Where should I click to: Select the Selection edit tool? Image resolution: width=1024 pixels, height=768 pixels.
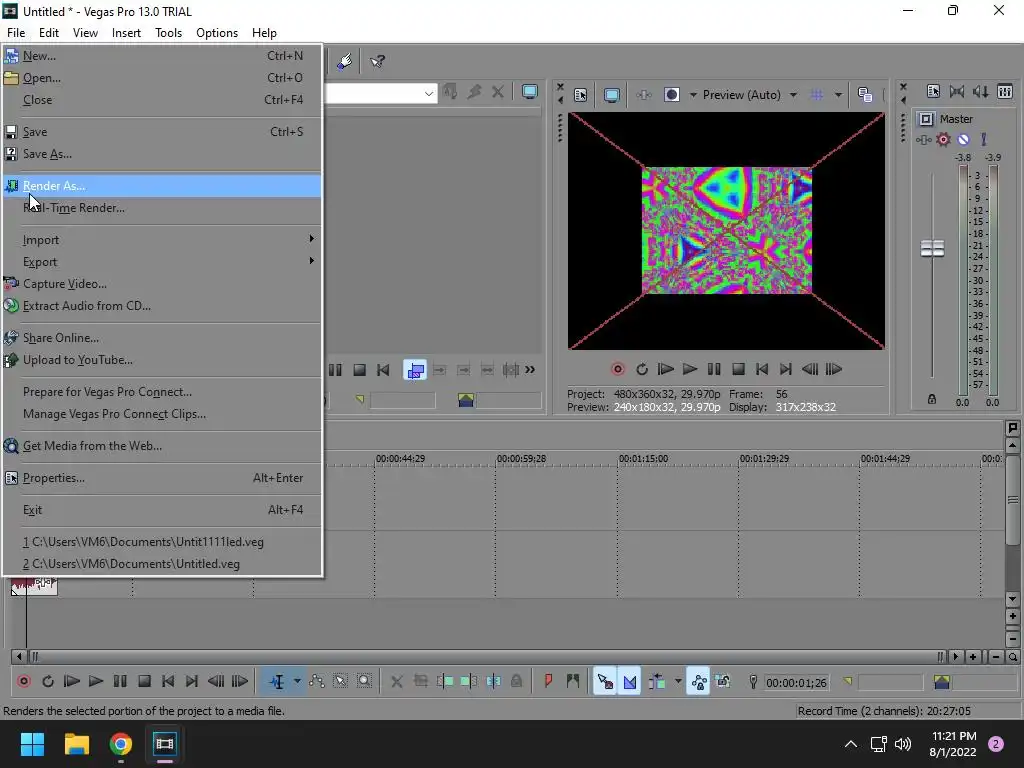click(x=340, y=682)
